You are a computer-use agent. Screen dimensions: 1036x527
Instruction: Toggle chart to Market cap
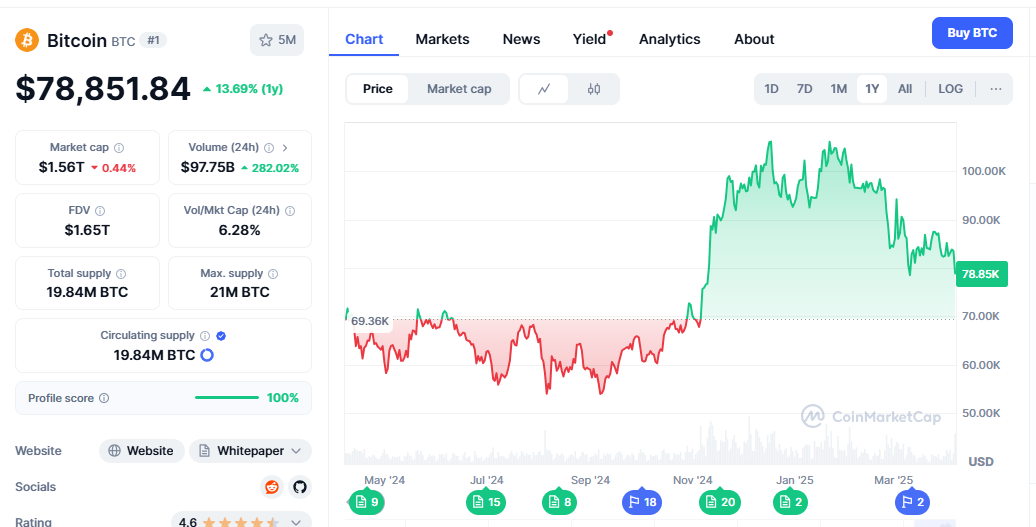[x=459, y=89]
